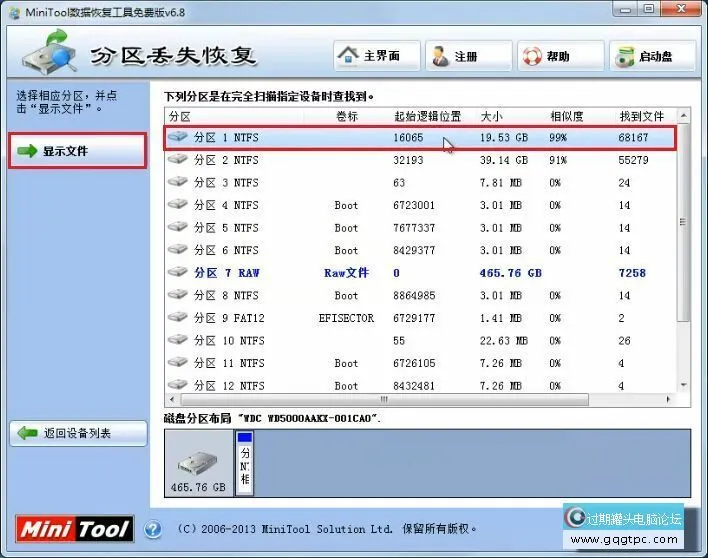Viewport: 708px width, 558px height.
Task: Select the row 分区 1 NTFS
Action: tap(420, 137)
